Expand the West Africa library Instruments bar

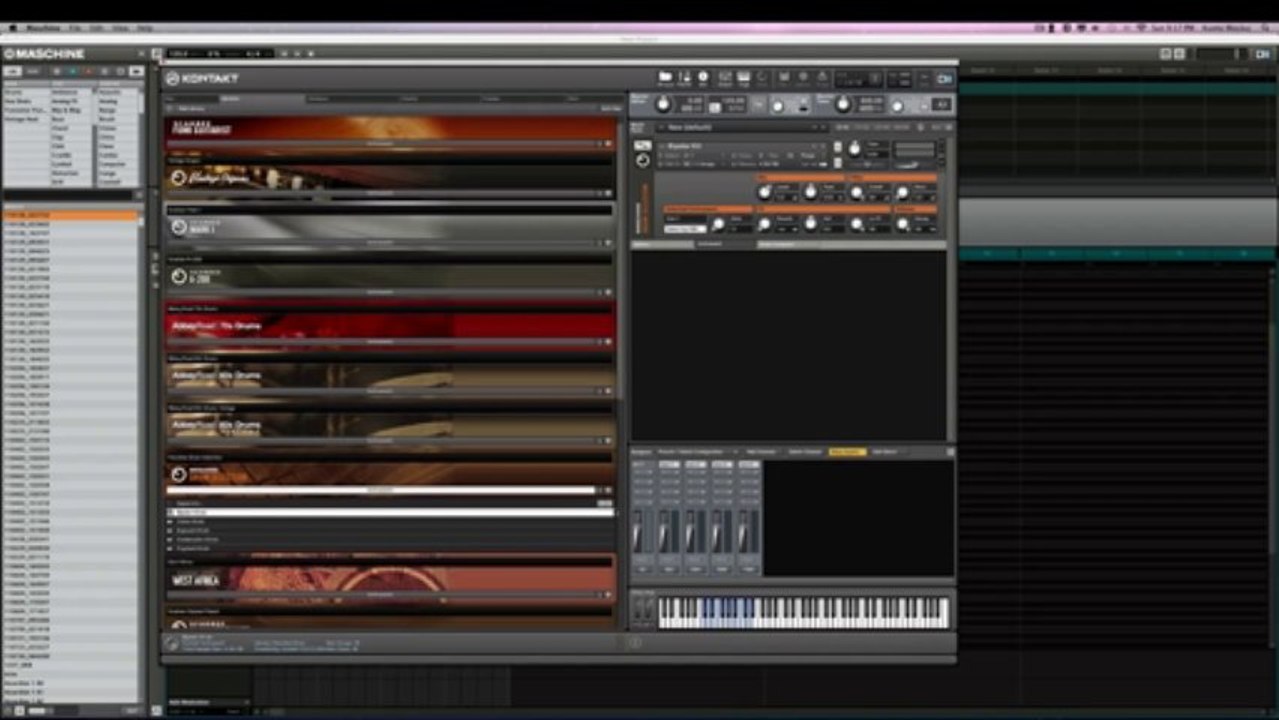380,594
